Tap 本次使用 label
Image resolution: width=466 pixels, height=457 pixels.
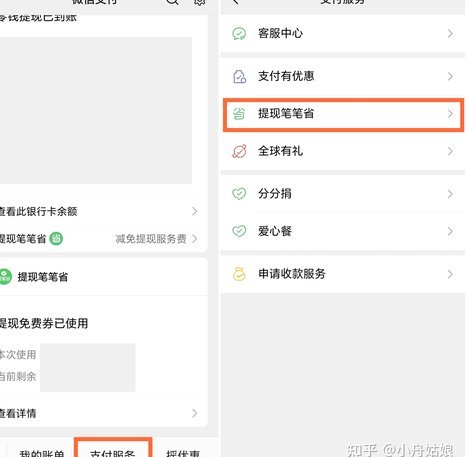(x=18, y=354)
